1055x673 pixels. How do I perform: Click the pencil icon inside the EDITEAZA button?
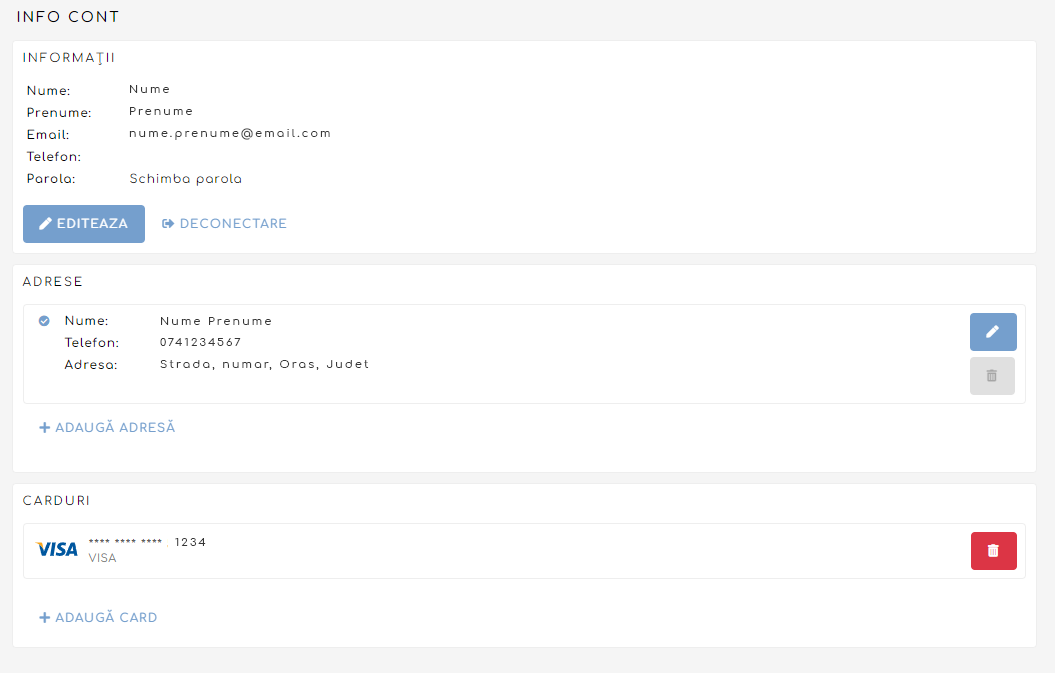pos(45,224)
